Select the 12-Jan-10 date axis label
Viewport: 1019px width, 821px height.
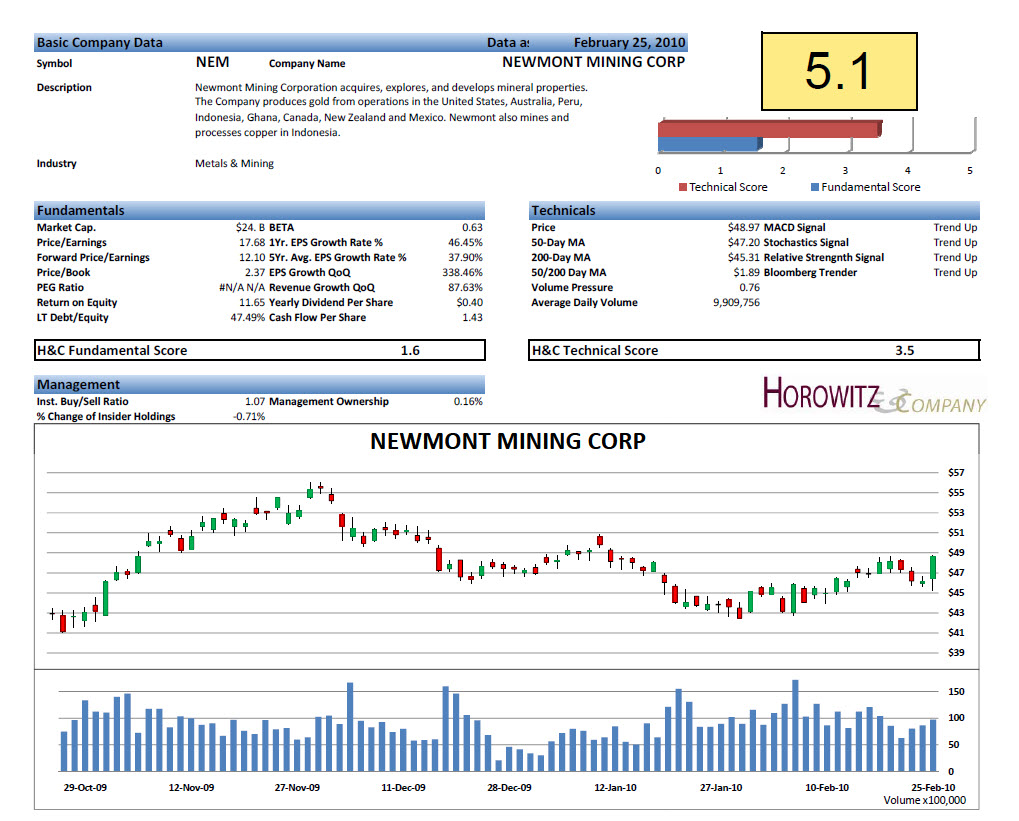(x=615, y=788)
